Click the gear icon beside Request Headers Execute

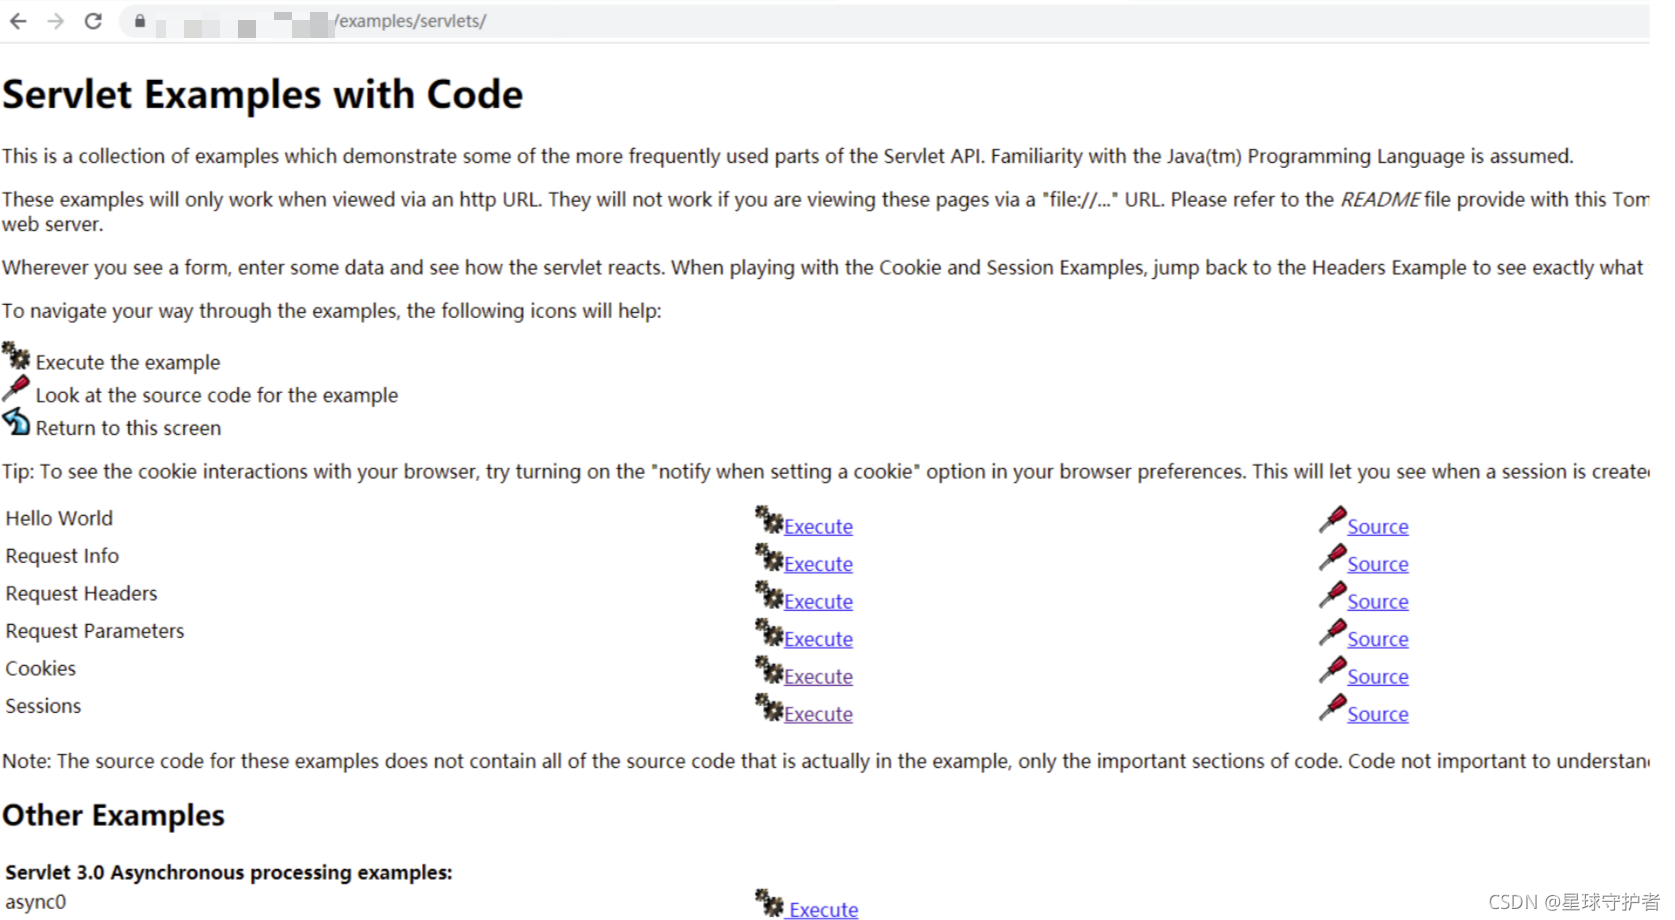pos(769,594)
